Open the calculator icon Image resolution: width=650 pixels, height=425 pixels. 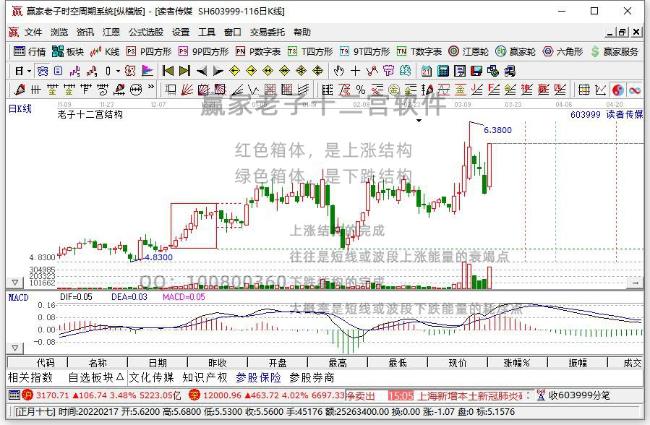(x=443, y=71)
